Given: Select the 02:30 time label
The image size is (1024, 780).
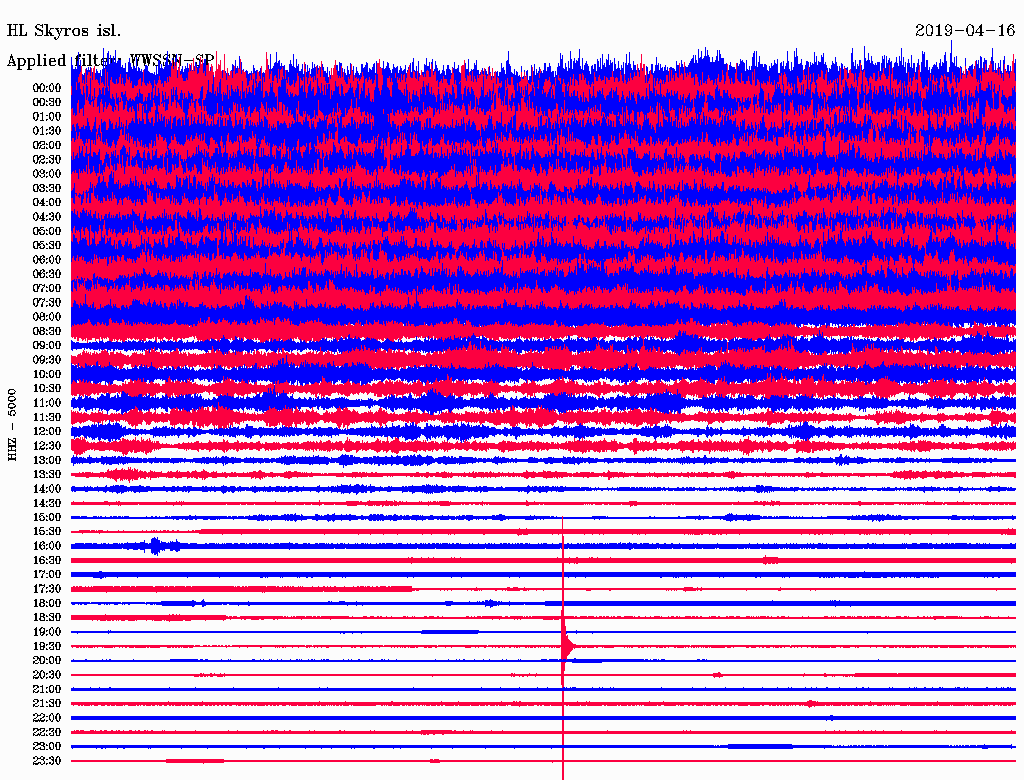Looking at the screenshot, I should (47, 160).
